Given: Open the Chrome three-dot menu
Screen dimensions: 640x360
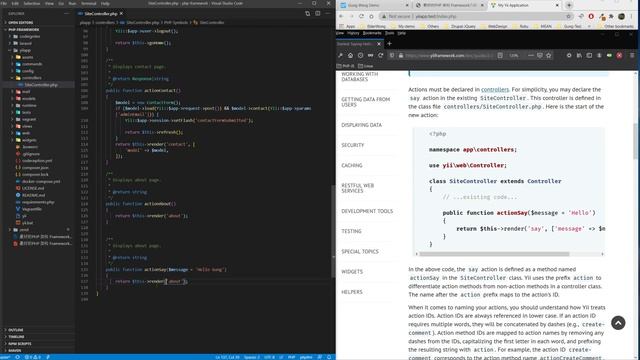Looking at the screenshot, I should click(631, 16).
